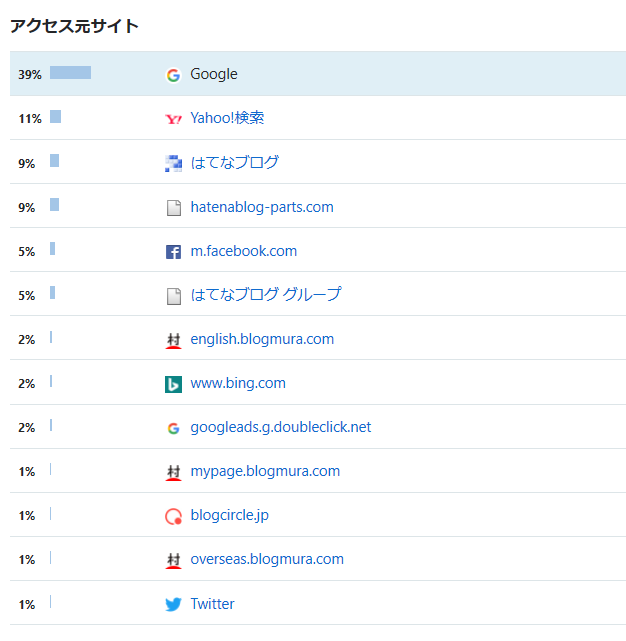Open the googleads.g.doubleclick.net link
This screenshot has width=626, height=641.
(280, 427)
